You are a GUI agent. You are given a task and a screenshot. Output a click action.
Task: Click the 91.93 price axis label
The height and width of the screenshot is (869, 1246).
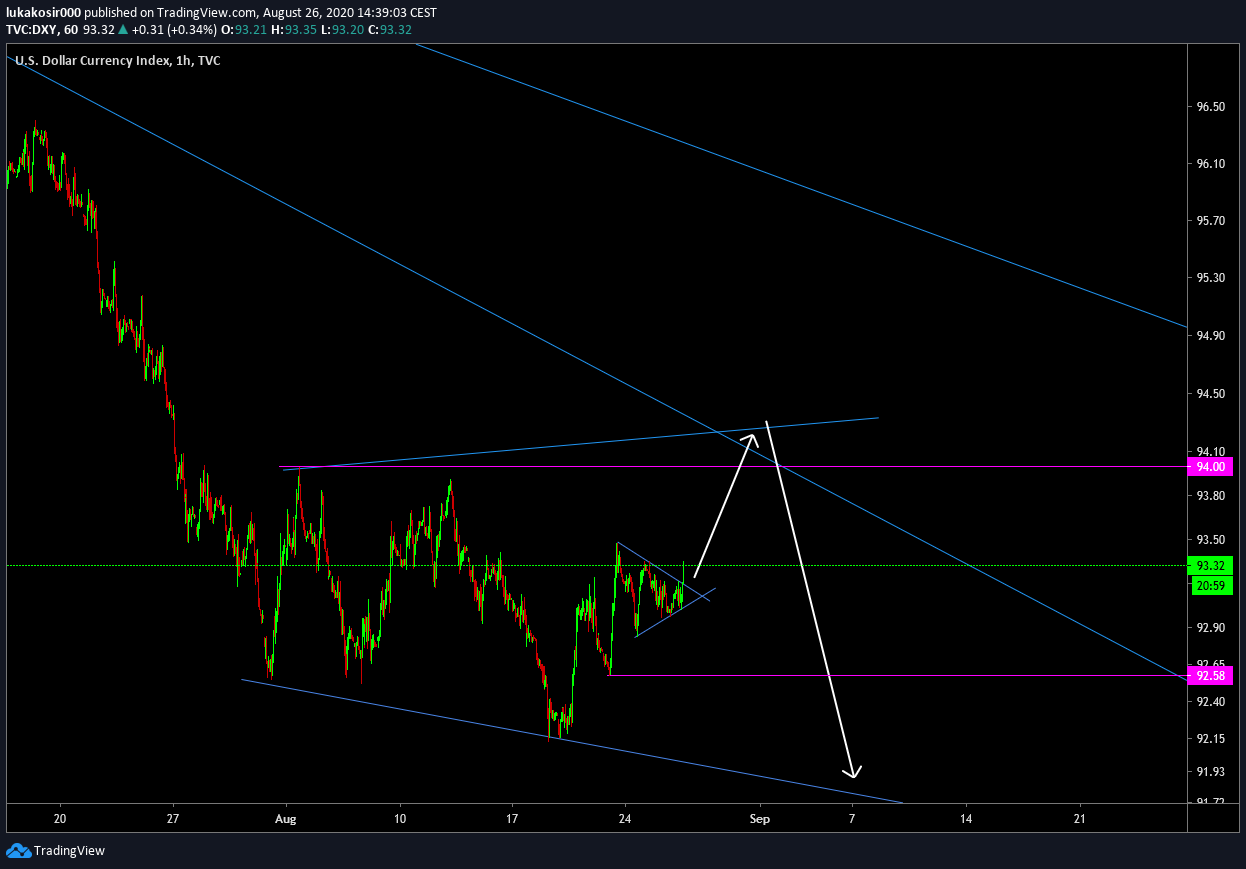click(x=1210, y=772)
